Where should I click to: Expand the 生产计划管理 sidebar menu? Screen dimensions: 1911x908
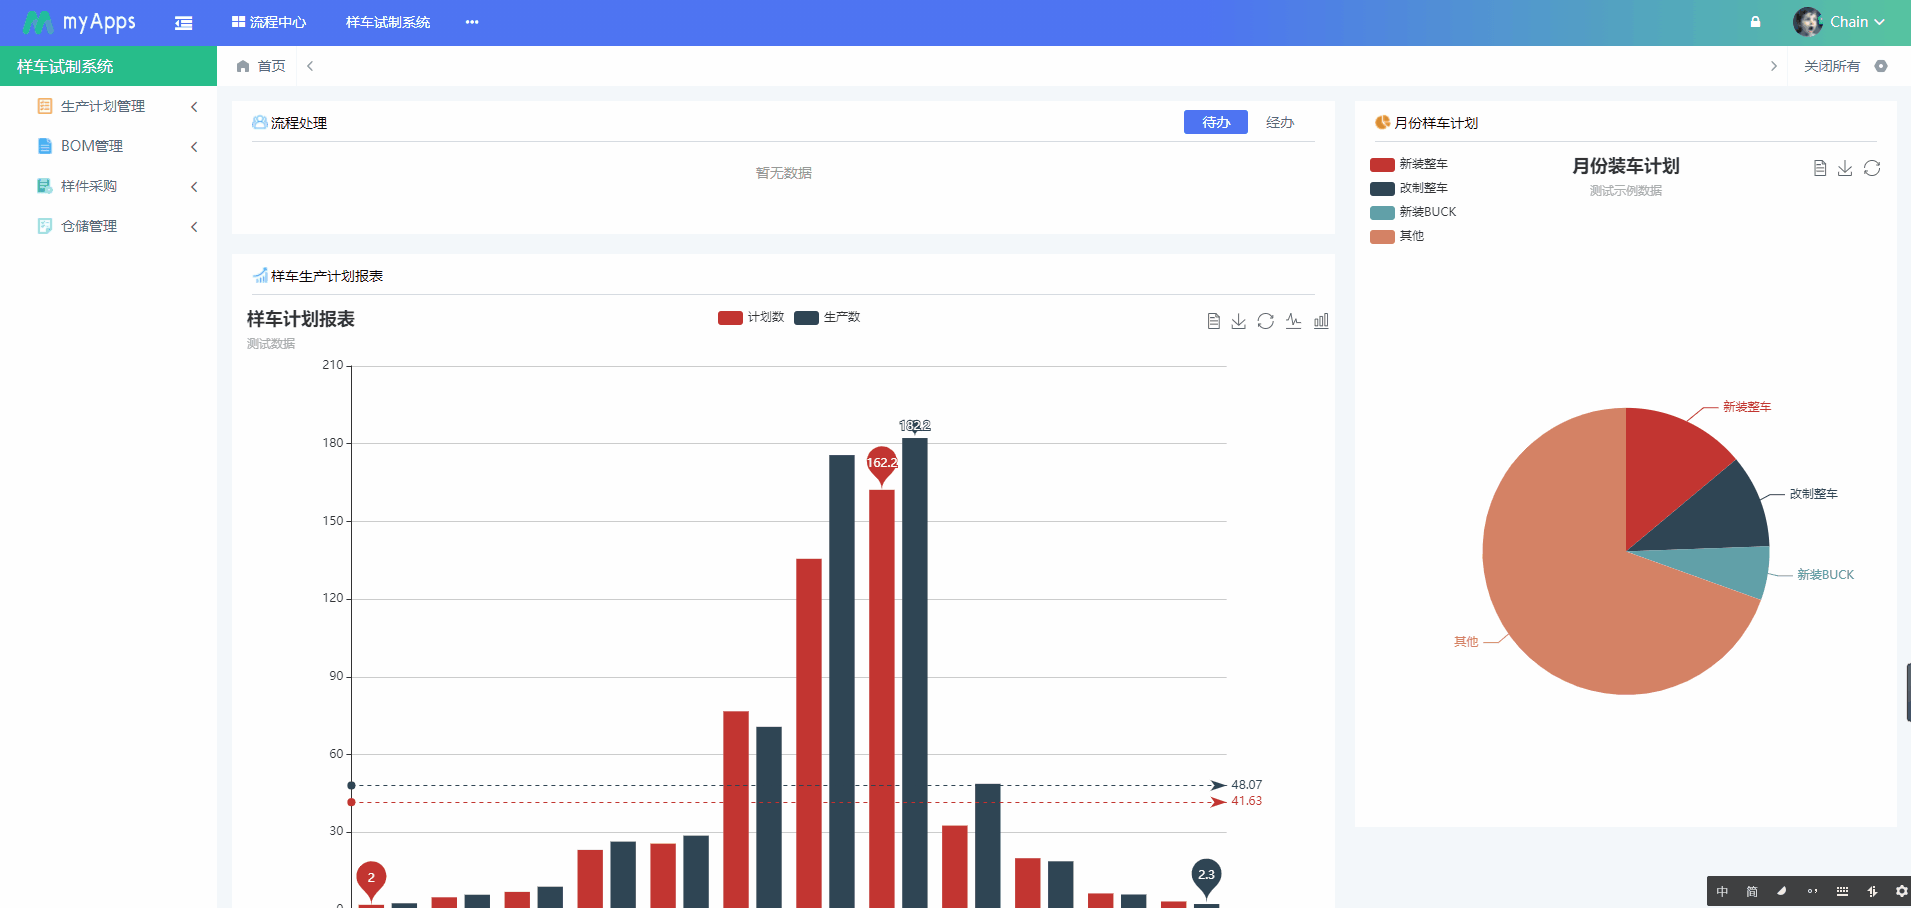tap(103, 106)
